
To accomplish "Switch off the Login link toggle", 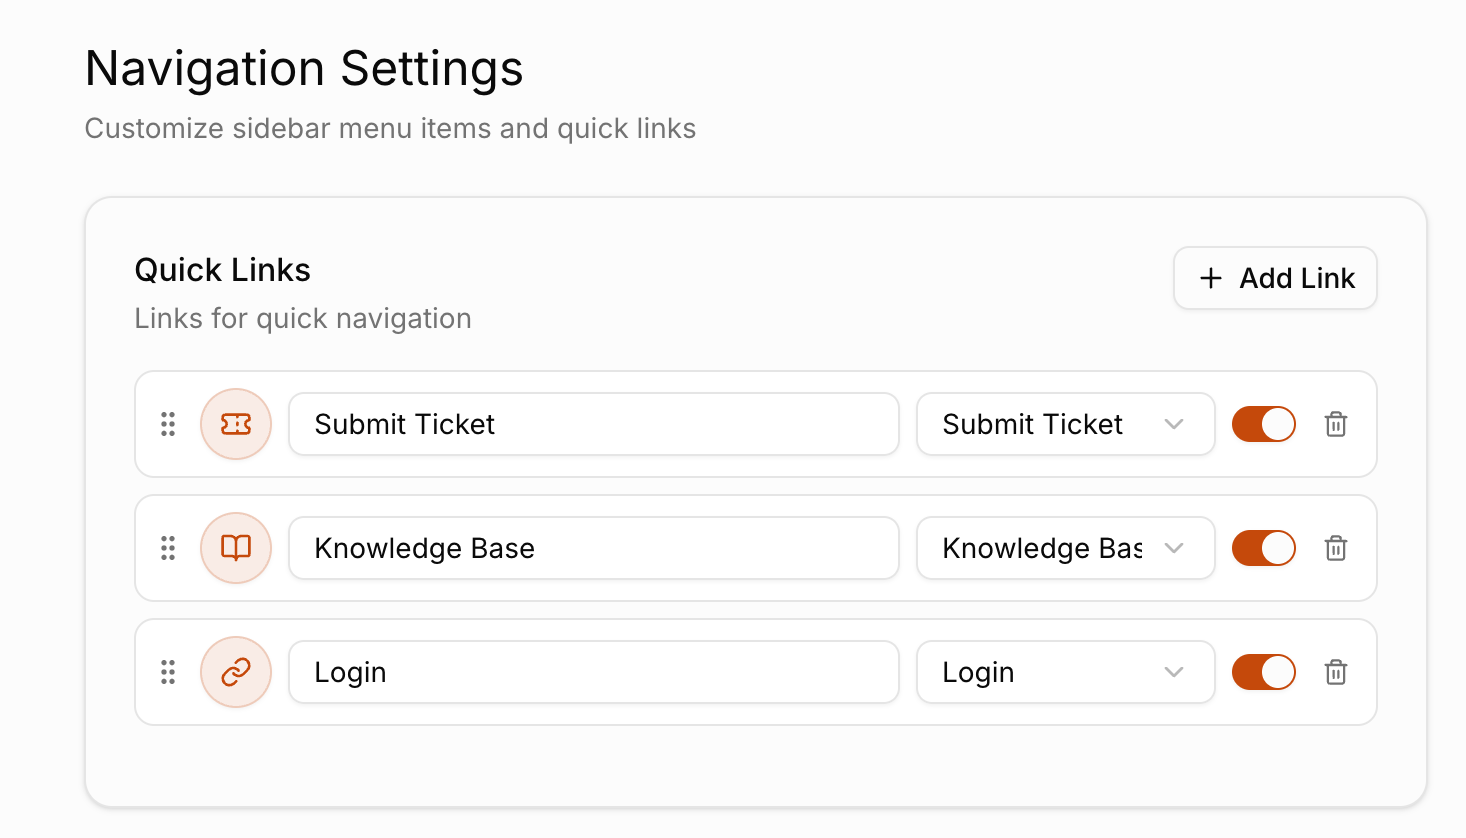I will point(1264,672).
